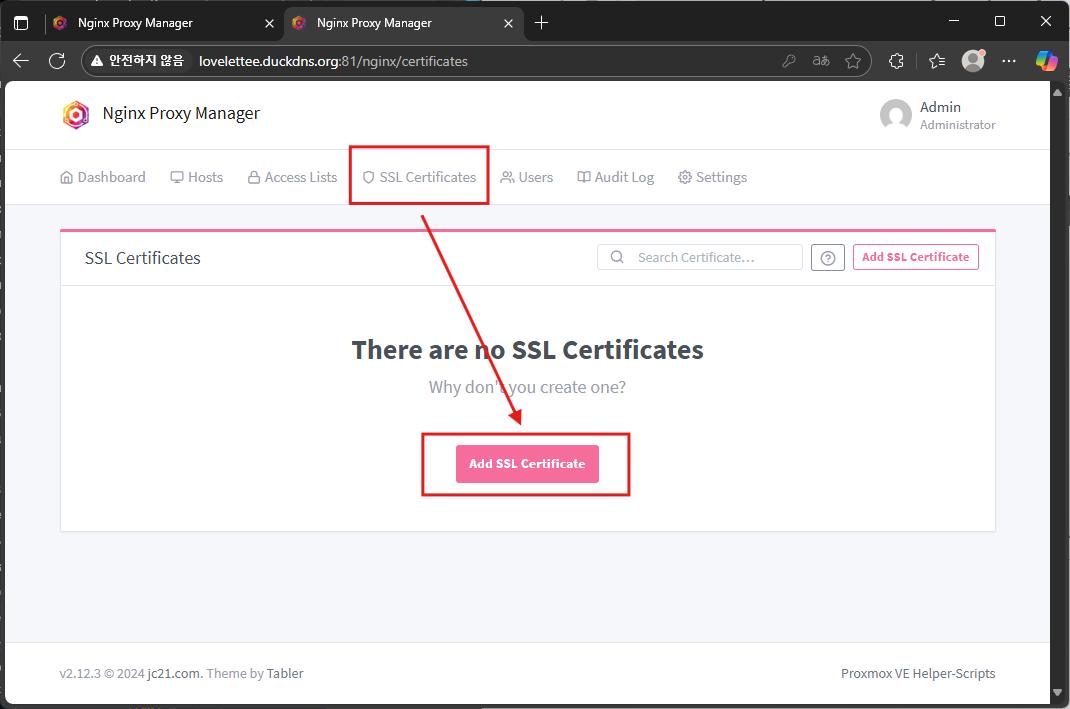Image resolution: width=1070 pixels, height=709 pixels.
Task: Click the page scrollbar up arrow
Action: 1058,91
